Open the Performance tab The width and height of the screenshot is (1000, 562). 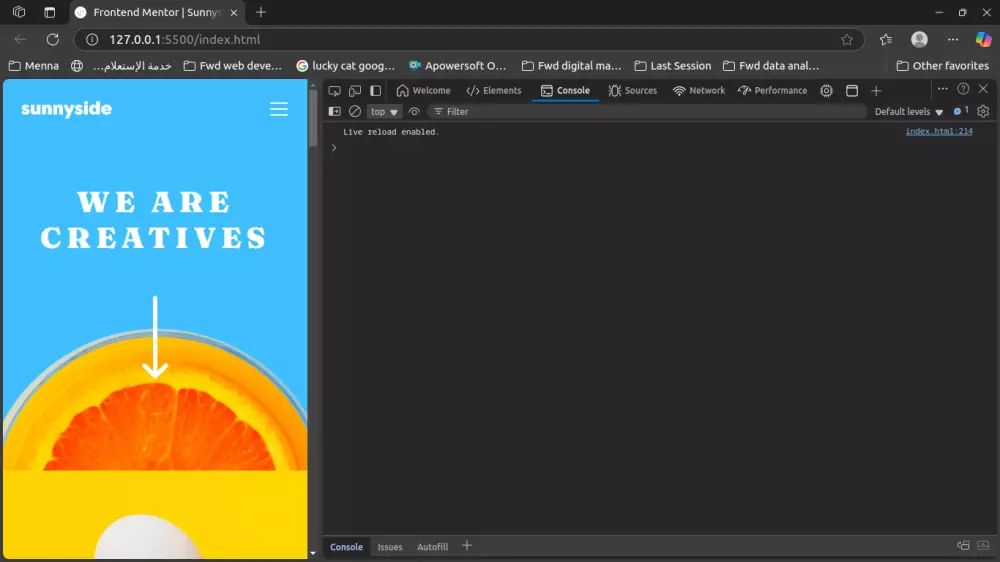click(772, 91)
